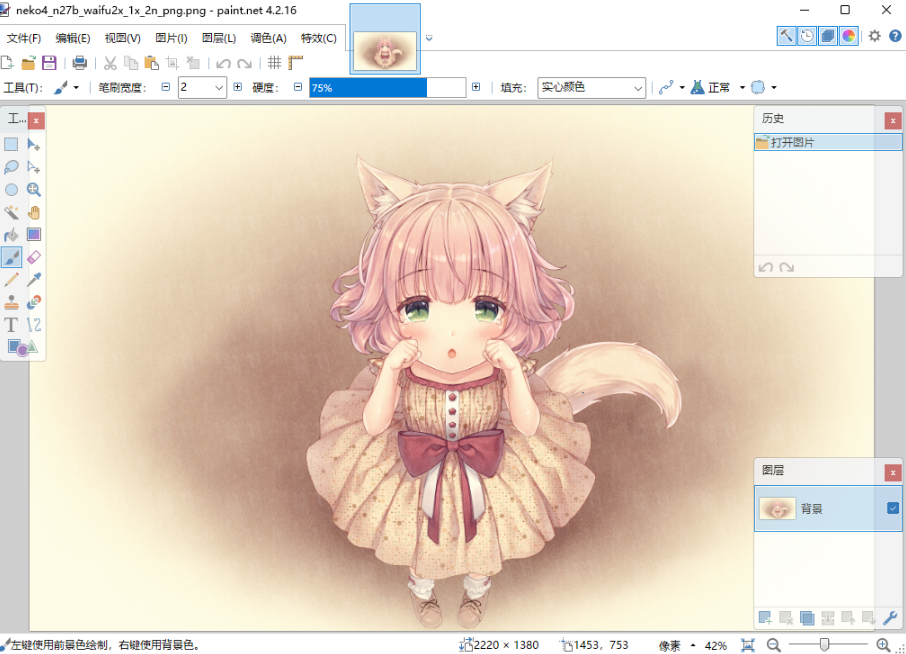Select the Gradient tool
Image resolution: width=906 pixels, height=654 pixels.
(34, 235)
